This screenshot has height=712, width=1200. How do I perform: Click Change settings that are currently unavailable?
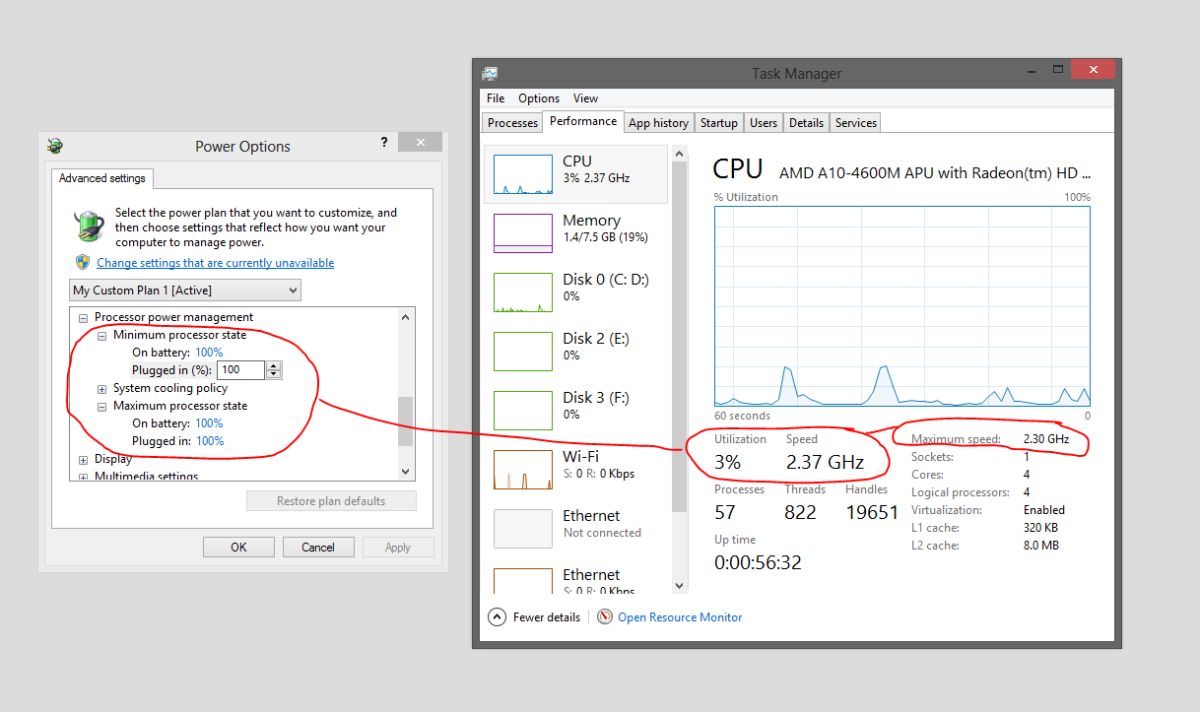point(215,263)
